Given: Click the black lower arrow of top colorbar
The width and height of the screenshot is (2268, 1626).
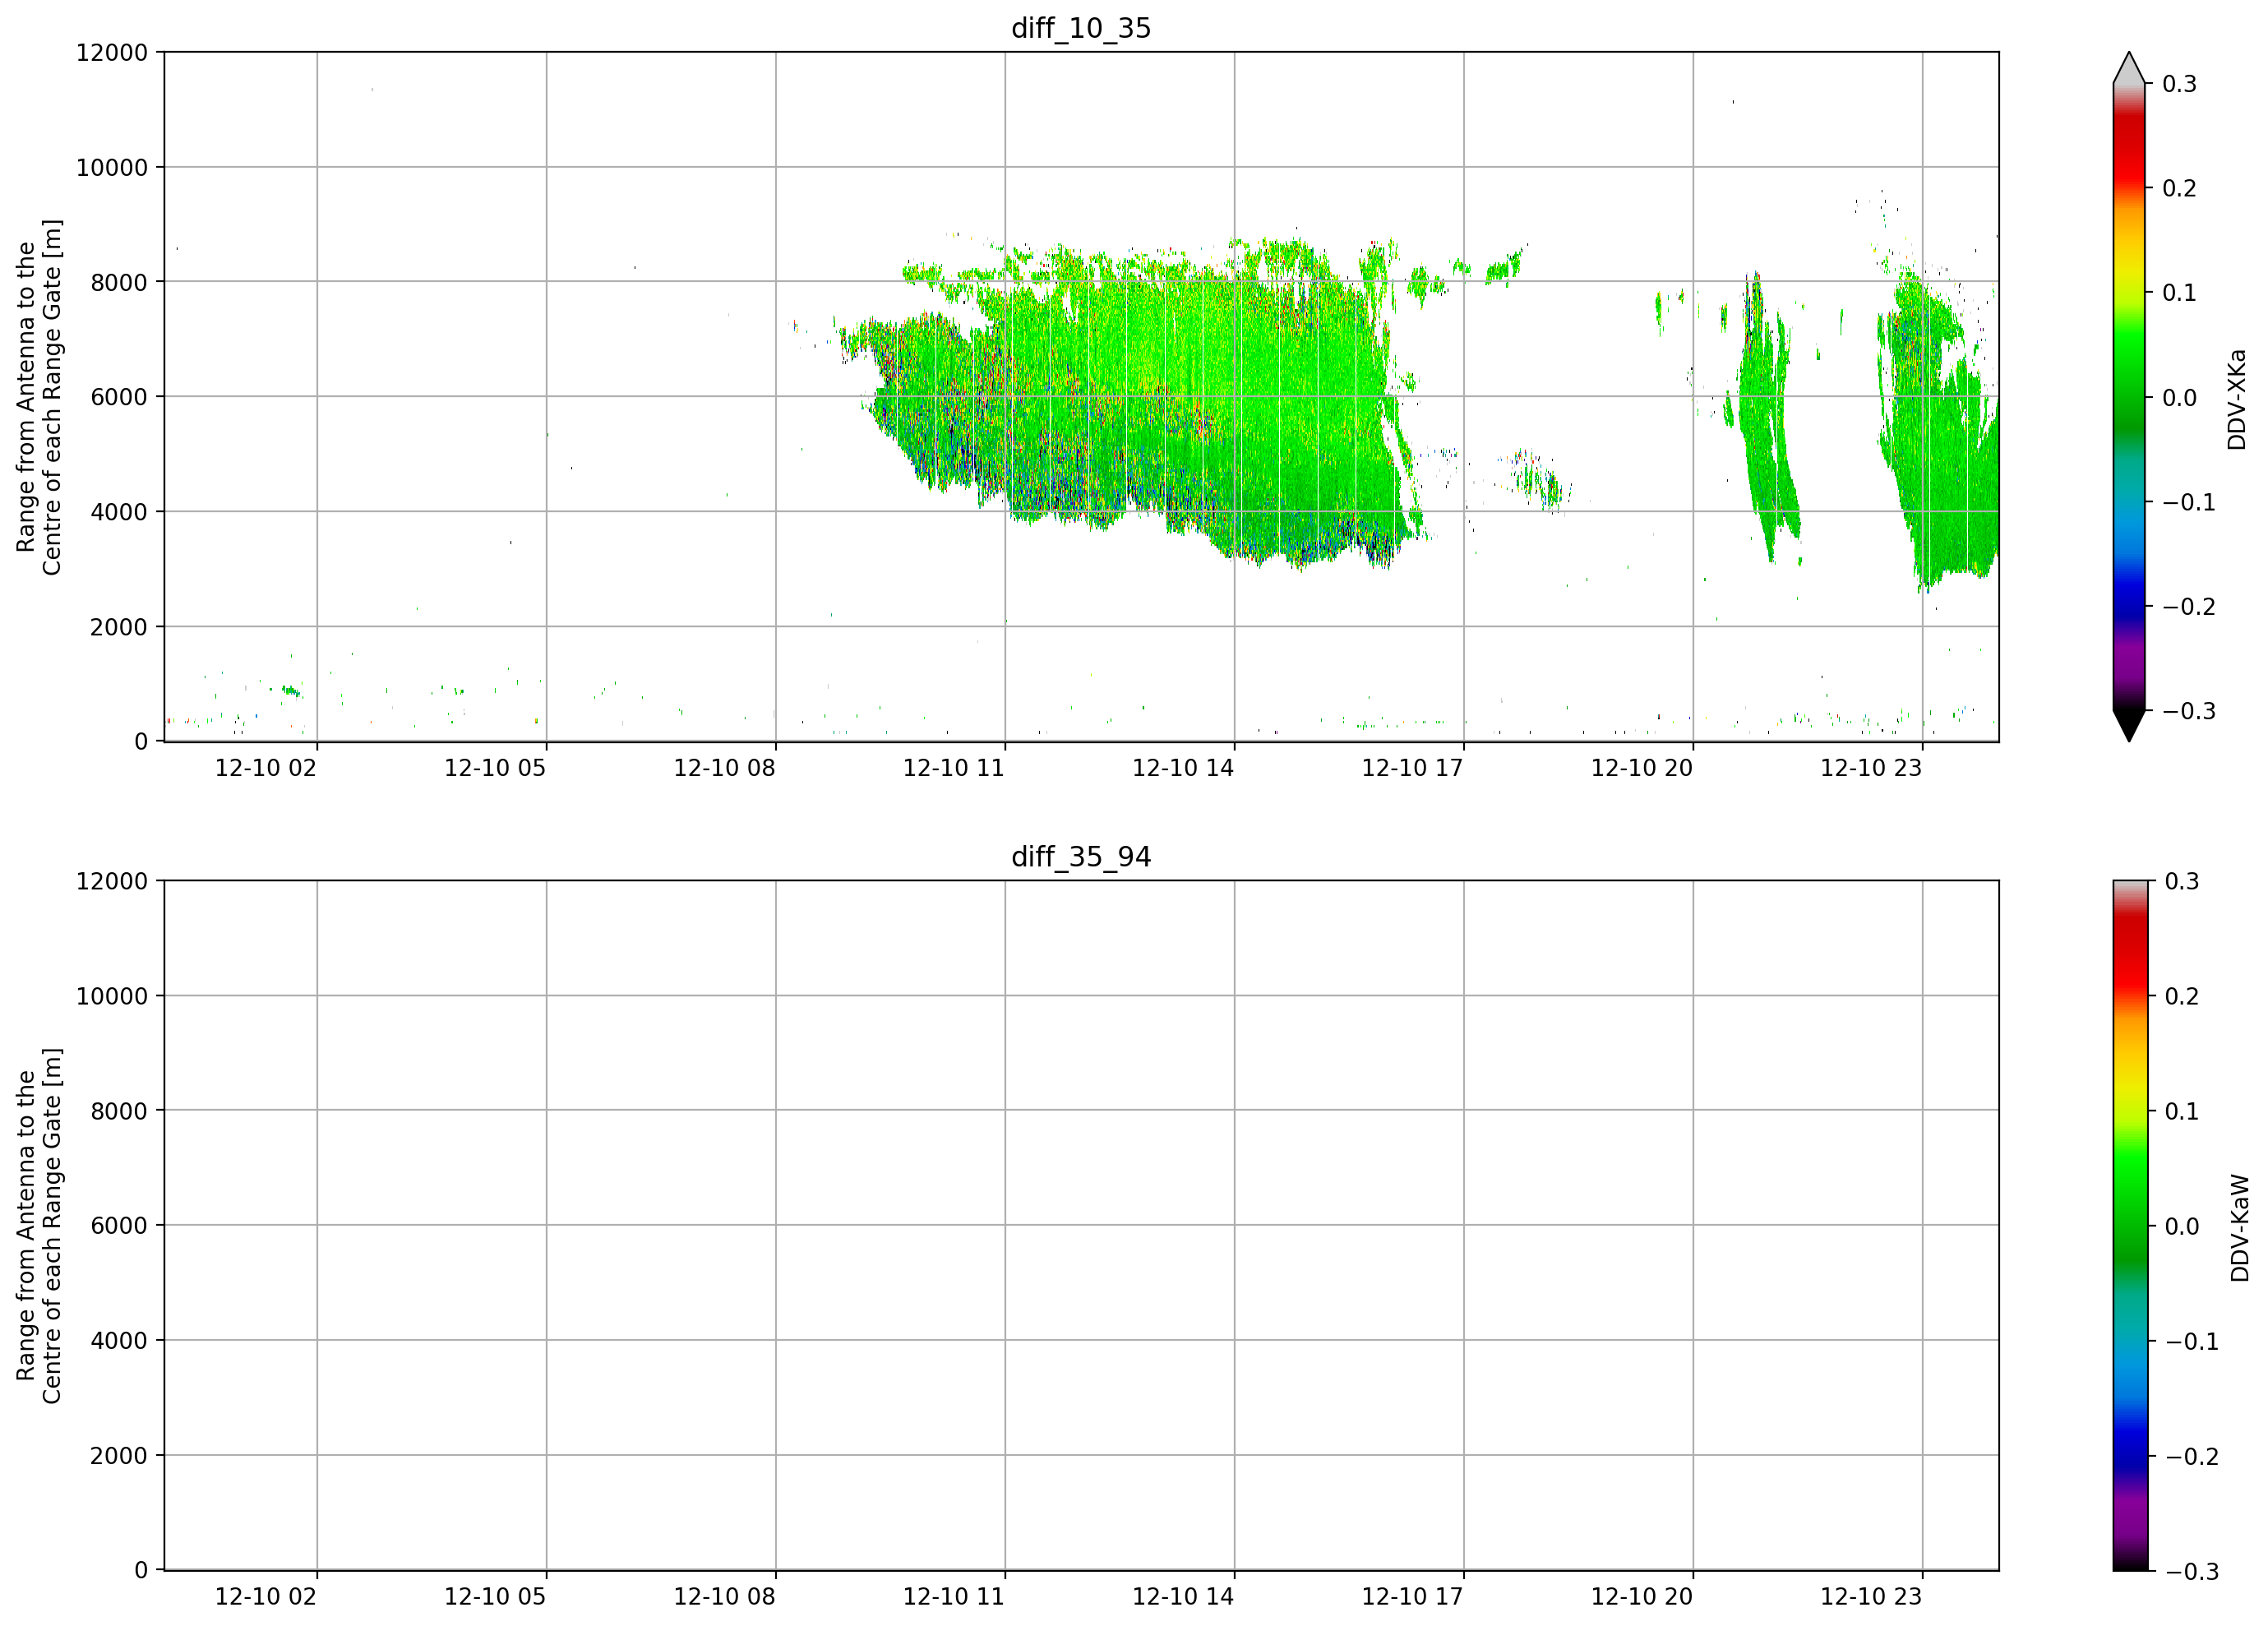Looking at the screenshot, I should [x=2129, y=726].
